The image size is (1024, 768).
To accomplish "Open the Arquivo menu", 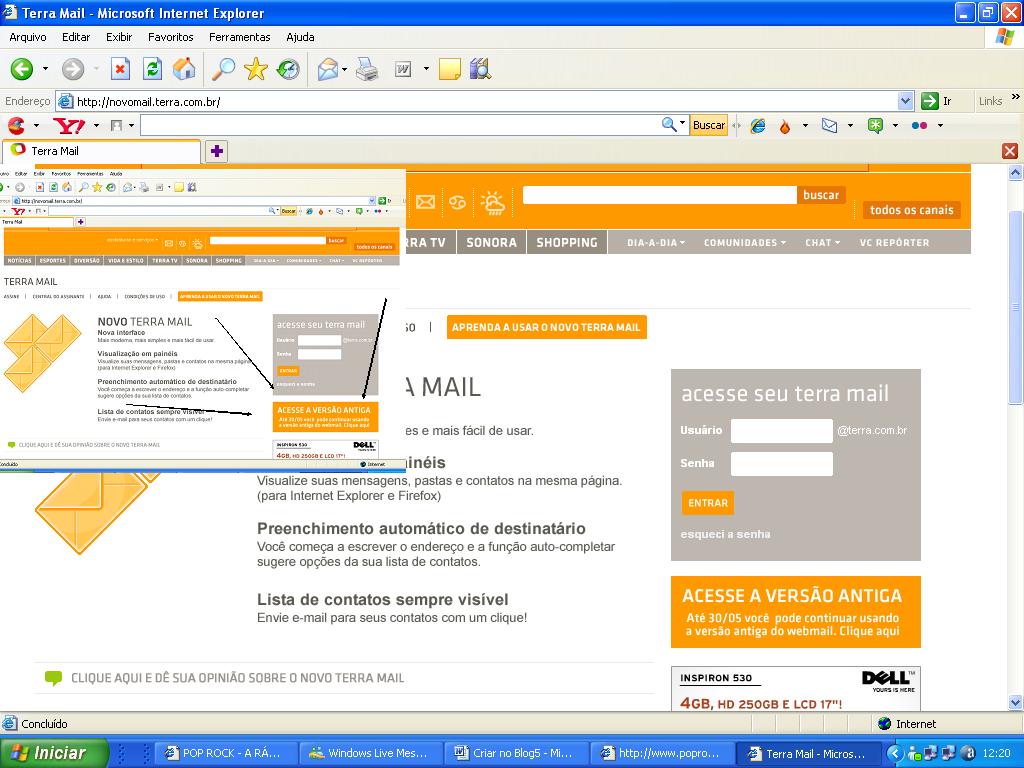I will (27, 37).
